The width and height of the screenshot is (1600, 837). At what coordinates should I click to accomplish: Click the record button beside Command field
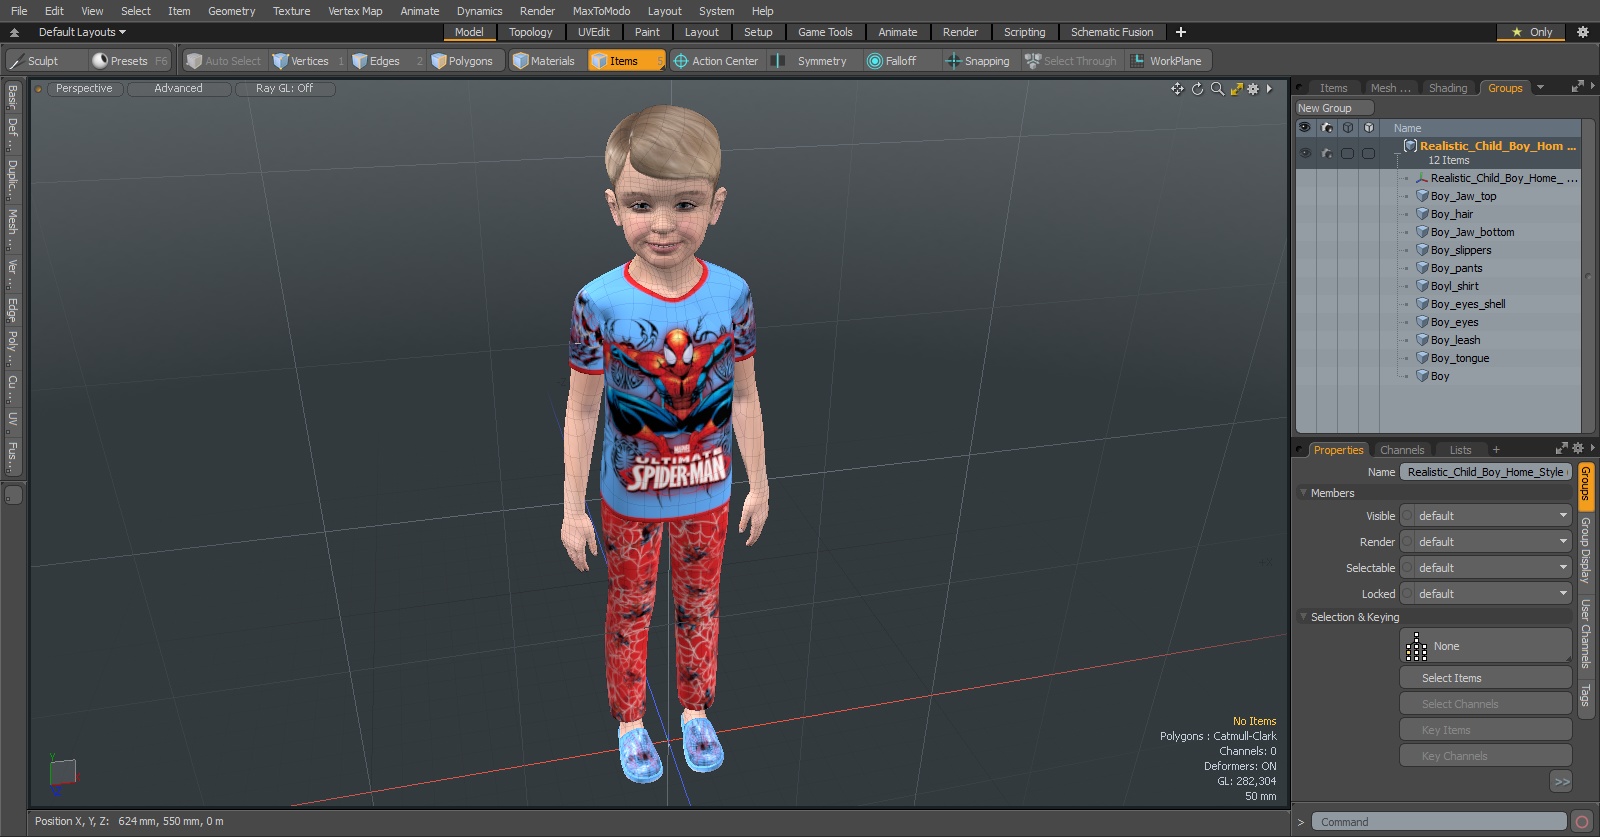pyautogui.click(x=1582, y=822)
